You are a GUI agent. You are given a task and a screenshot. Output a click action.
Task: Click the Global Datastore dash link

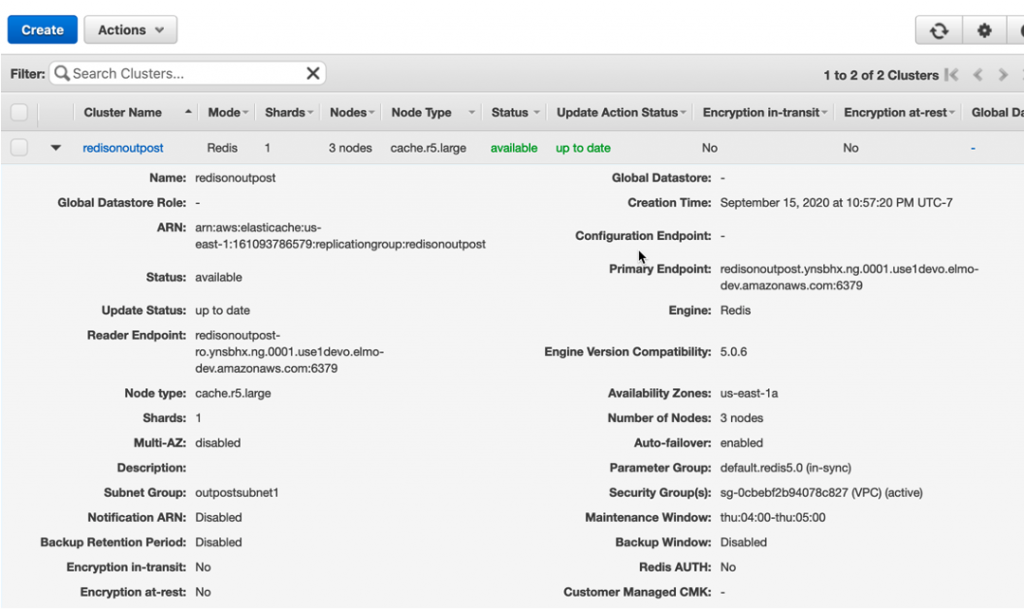(x=972, y=148)
